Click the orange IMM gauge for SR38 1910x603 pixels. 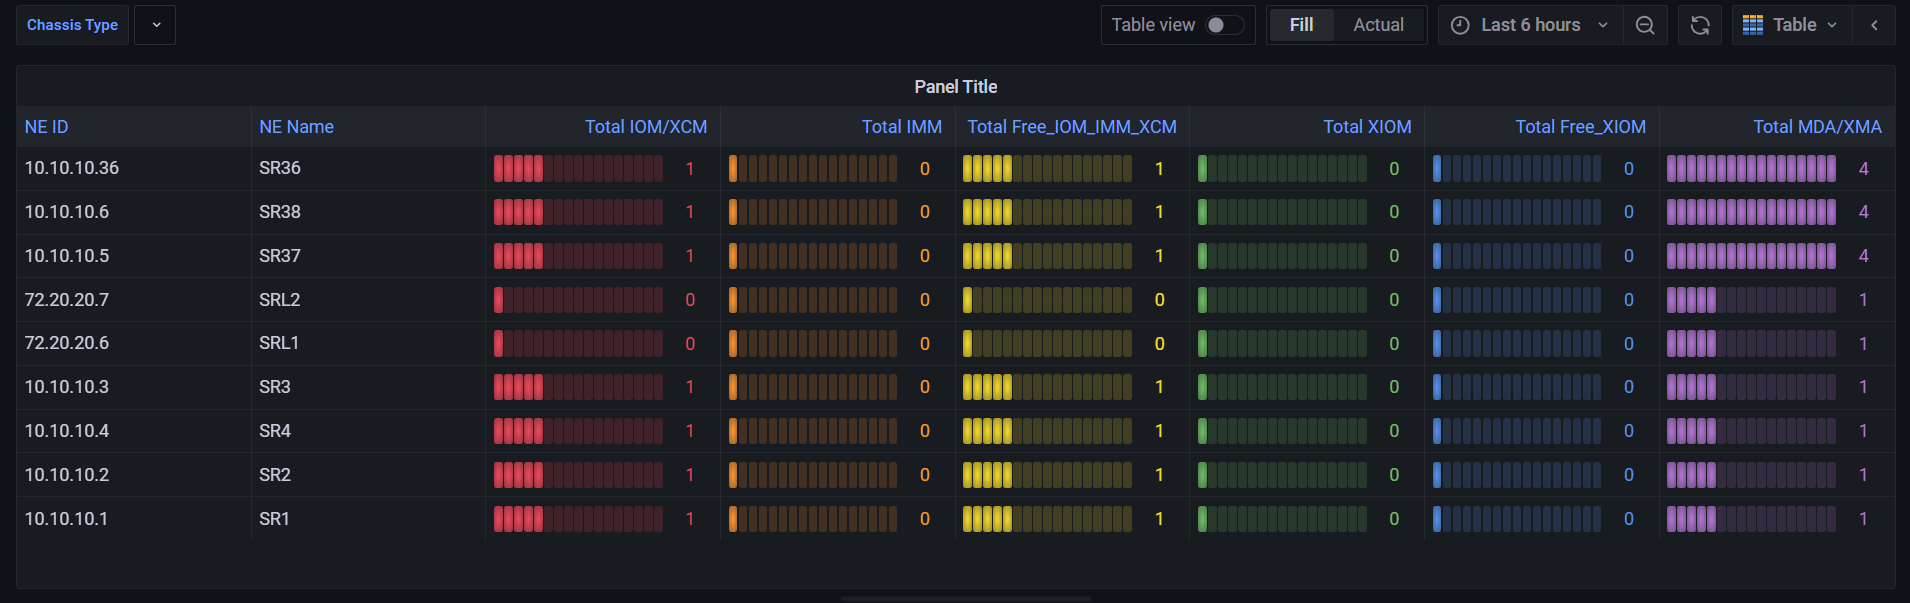pos(813,212)
